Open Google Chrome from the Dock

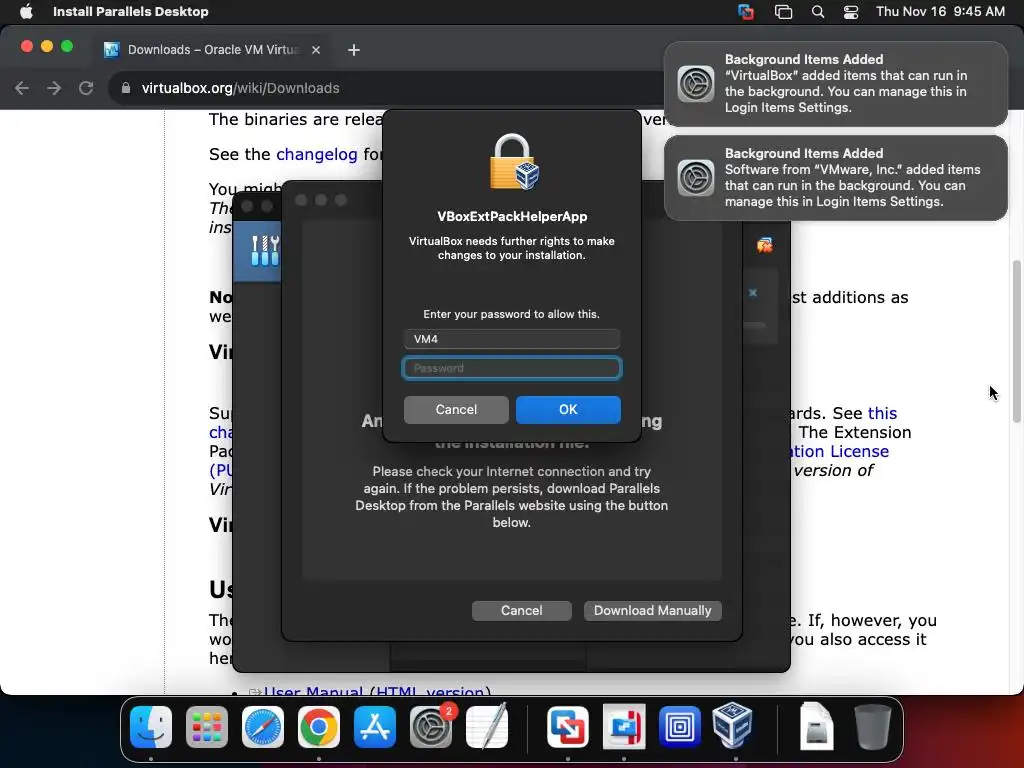point(319,727)
